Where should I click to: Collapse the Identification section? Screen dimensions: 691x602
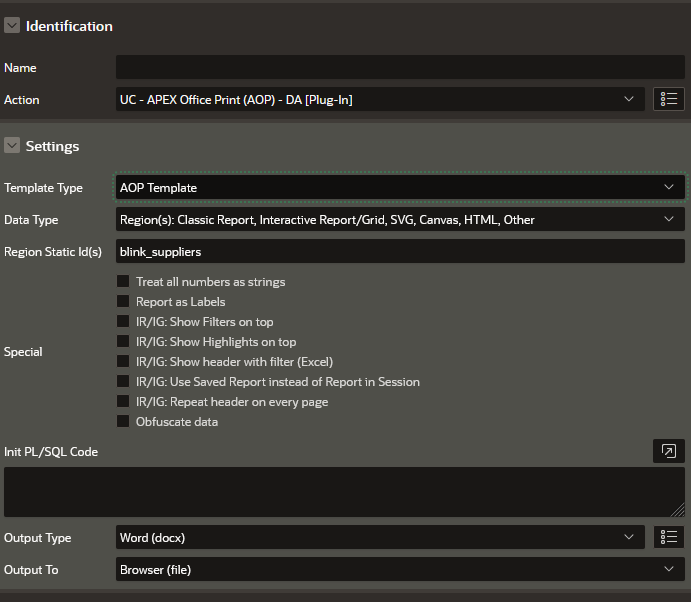click(12, 26)
